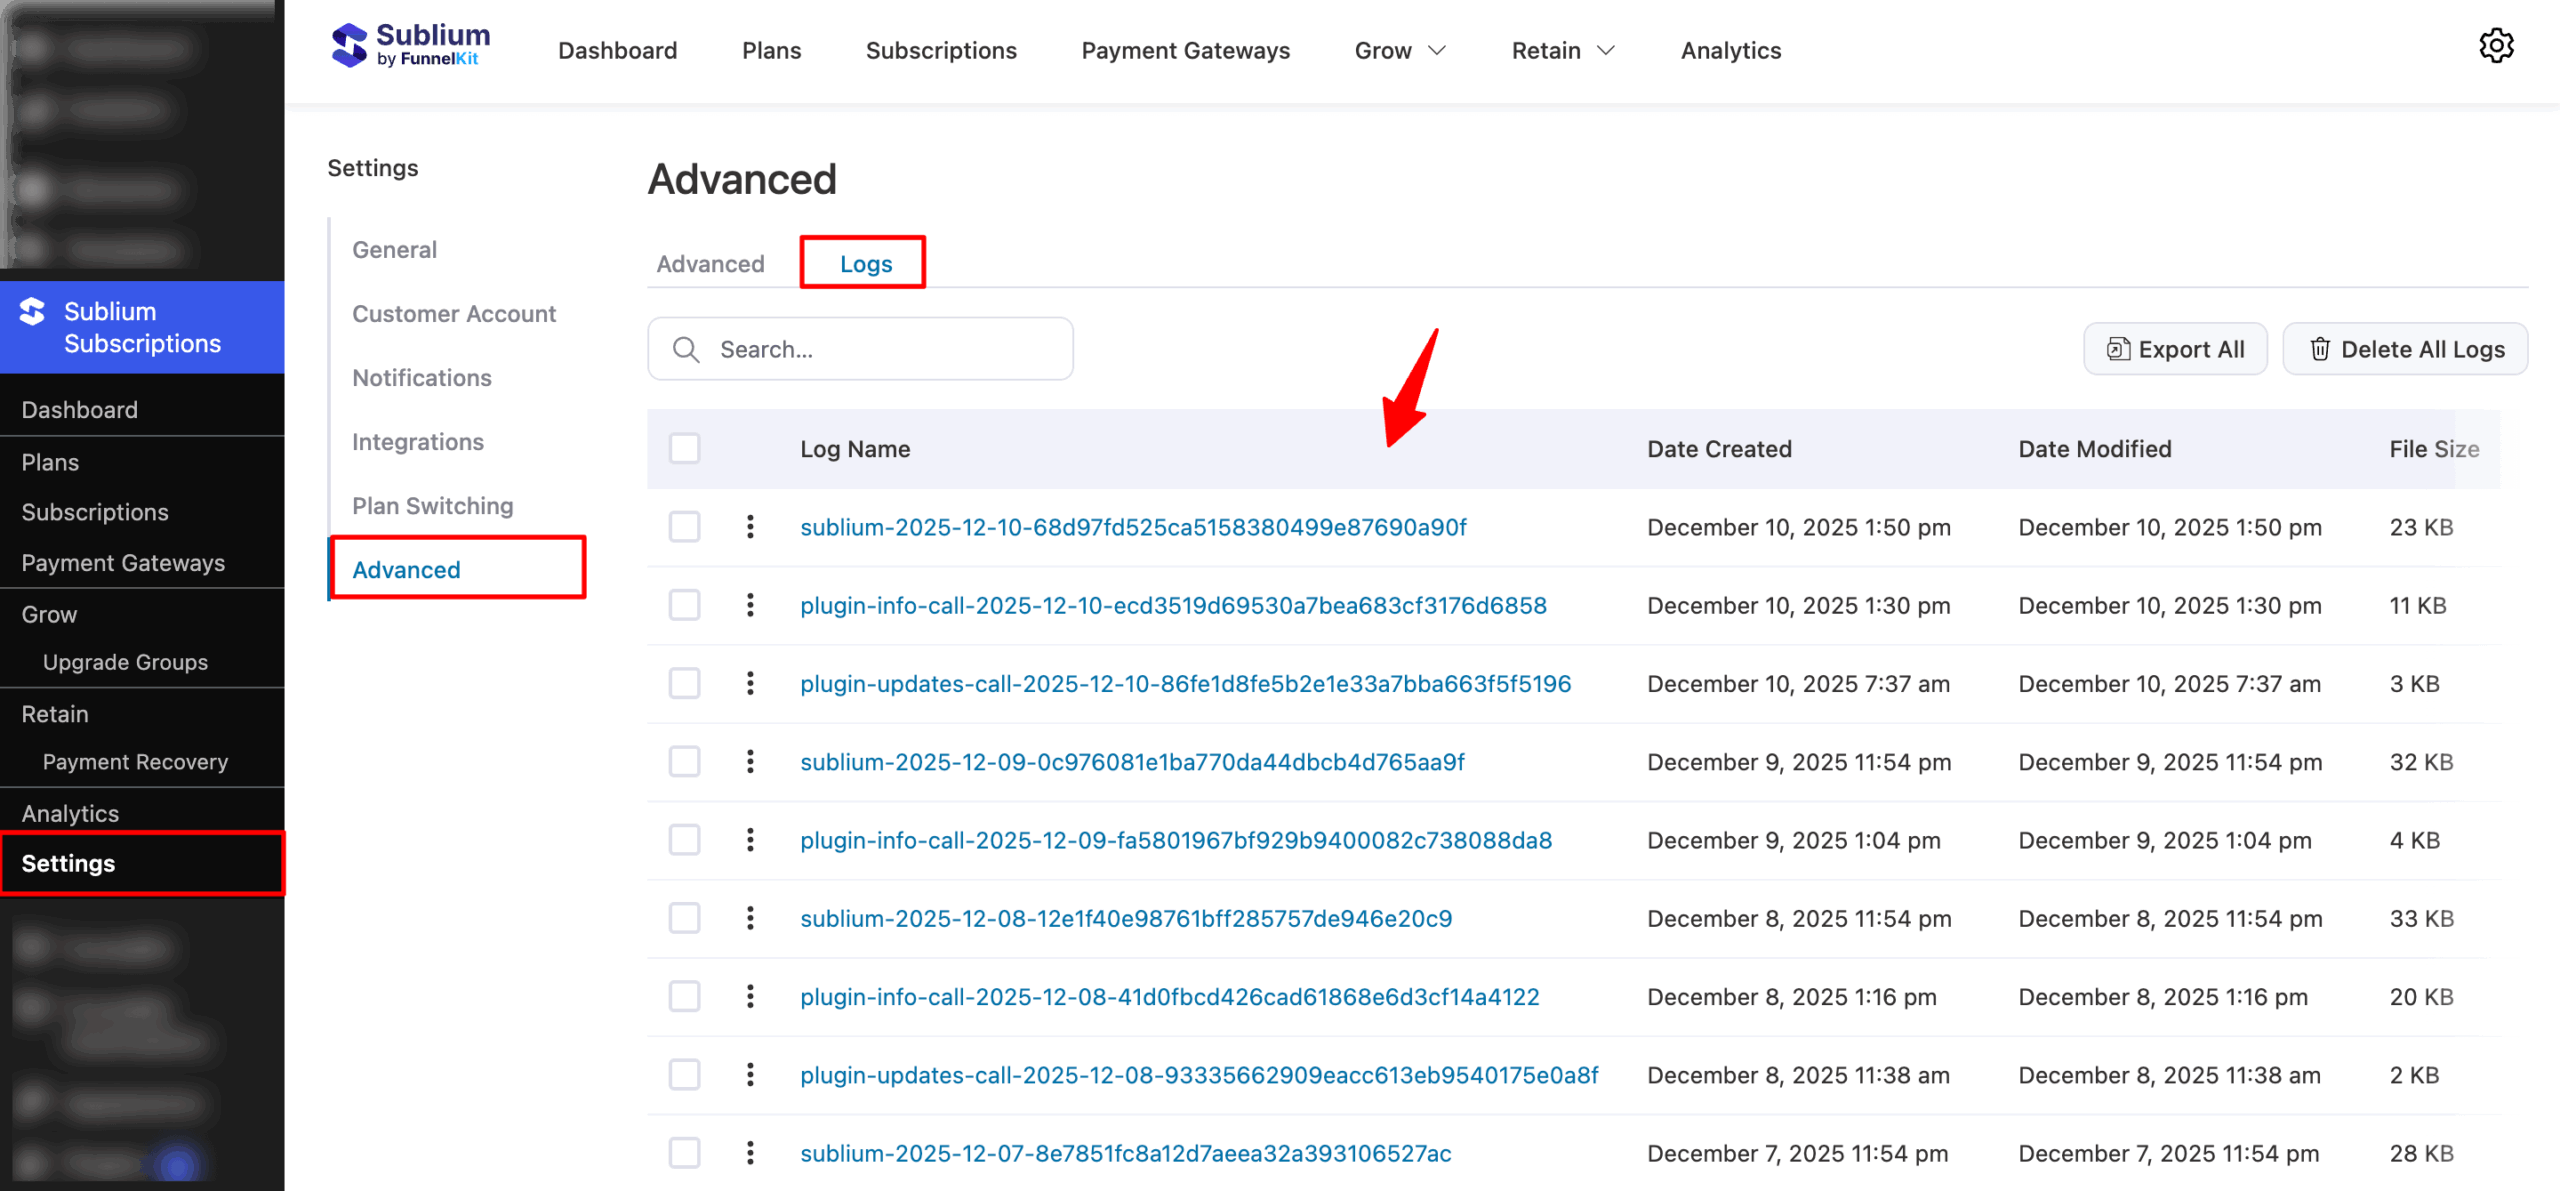Open Plan Switching settings section
2560x1191 pixels.
pyautogui.click(x=432, y=506)
